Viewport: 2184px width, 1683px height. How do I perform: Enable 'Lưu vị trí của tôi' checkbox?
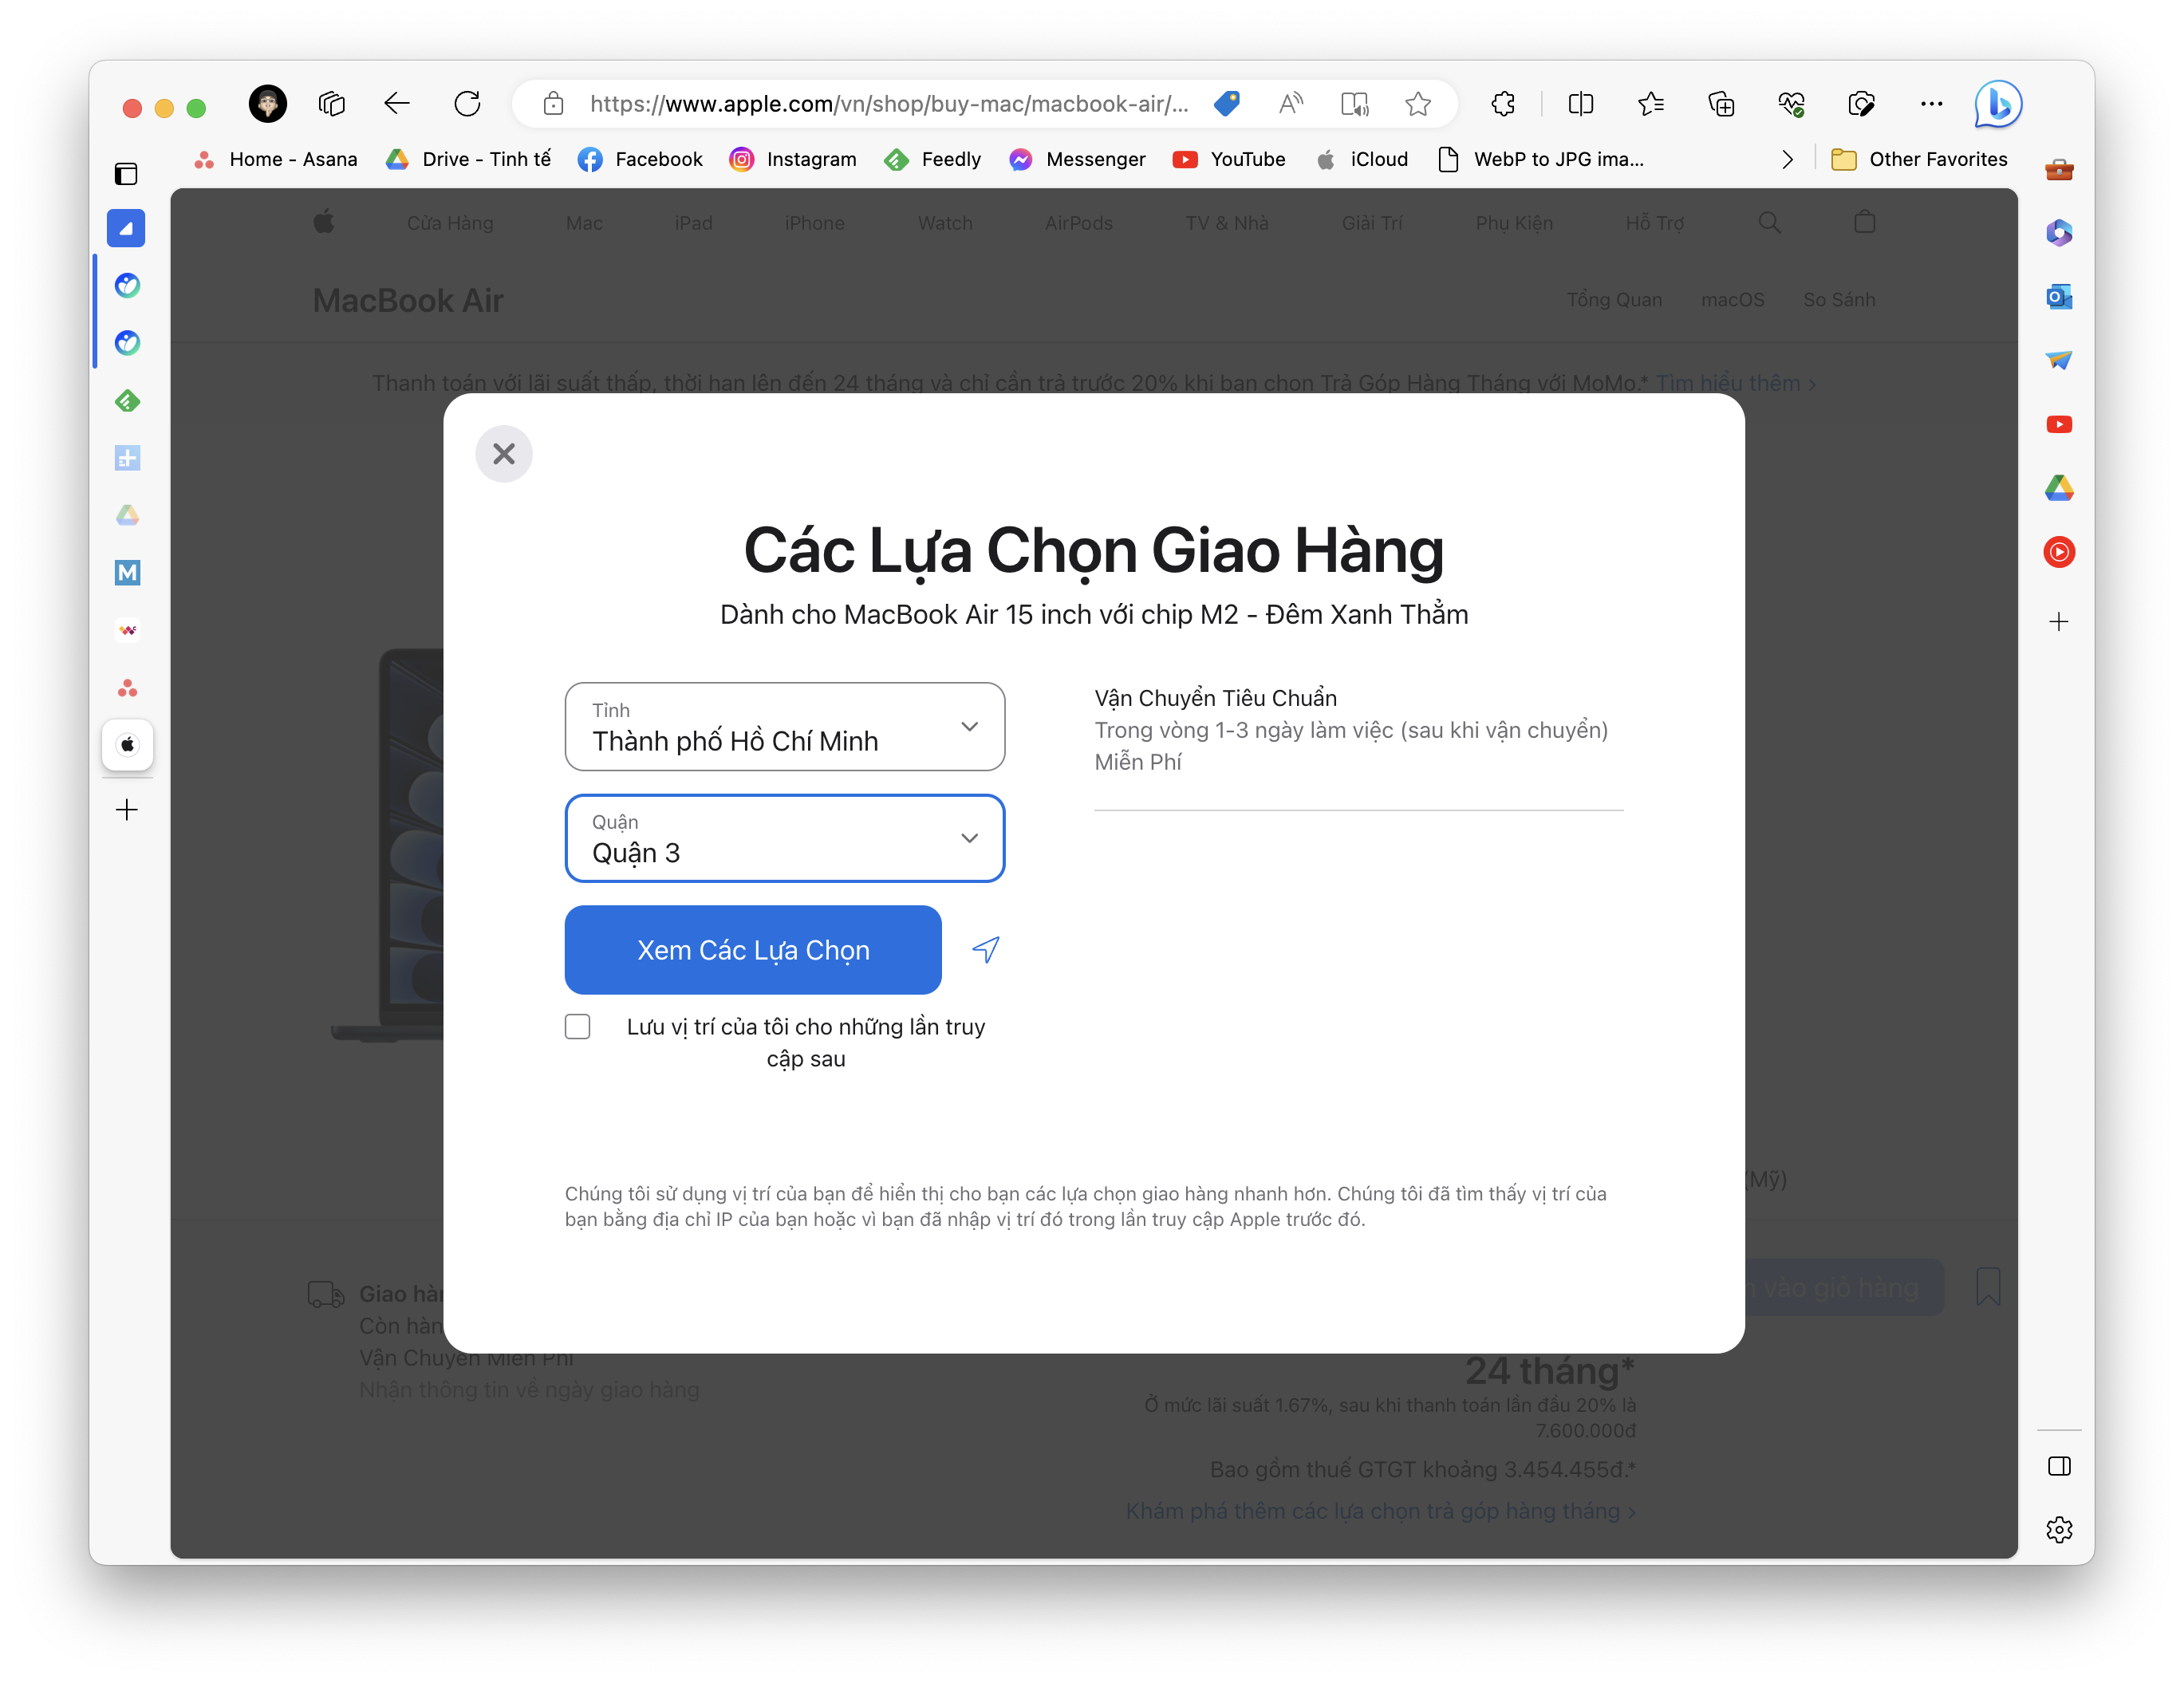pos(580,1027)
